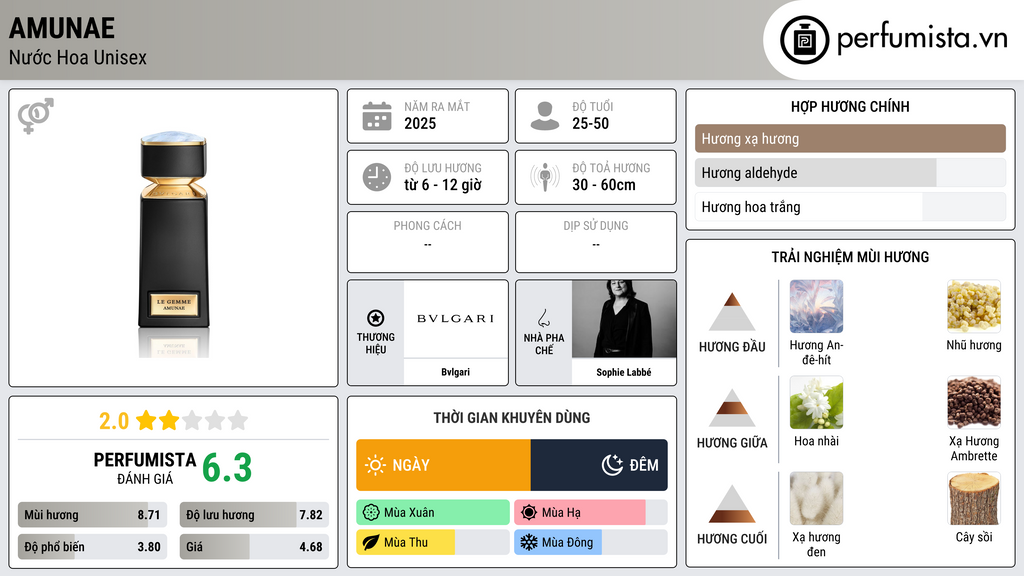
Task: Open the Xạ hương đen note image
Action: click(x=816, y=498)
